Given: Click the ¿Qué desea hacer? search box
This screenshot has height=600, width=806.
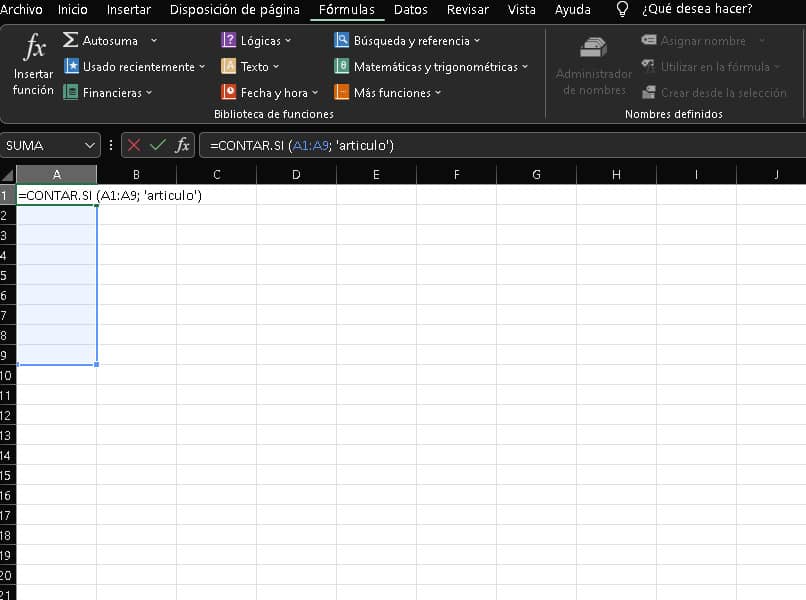Looking at the screenshot, I should (696, 10).
